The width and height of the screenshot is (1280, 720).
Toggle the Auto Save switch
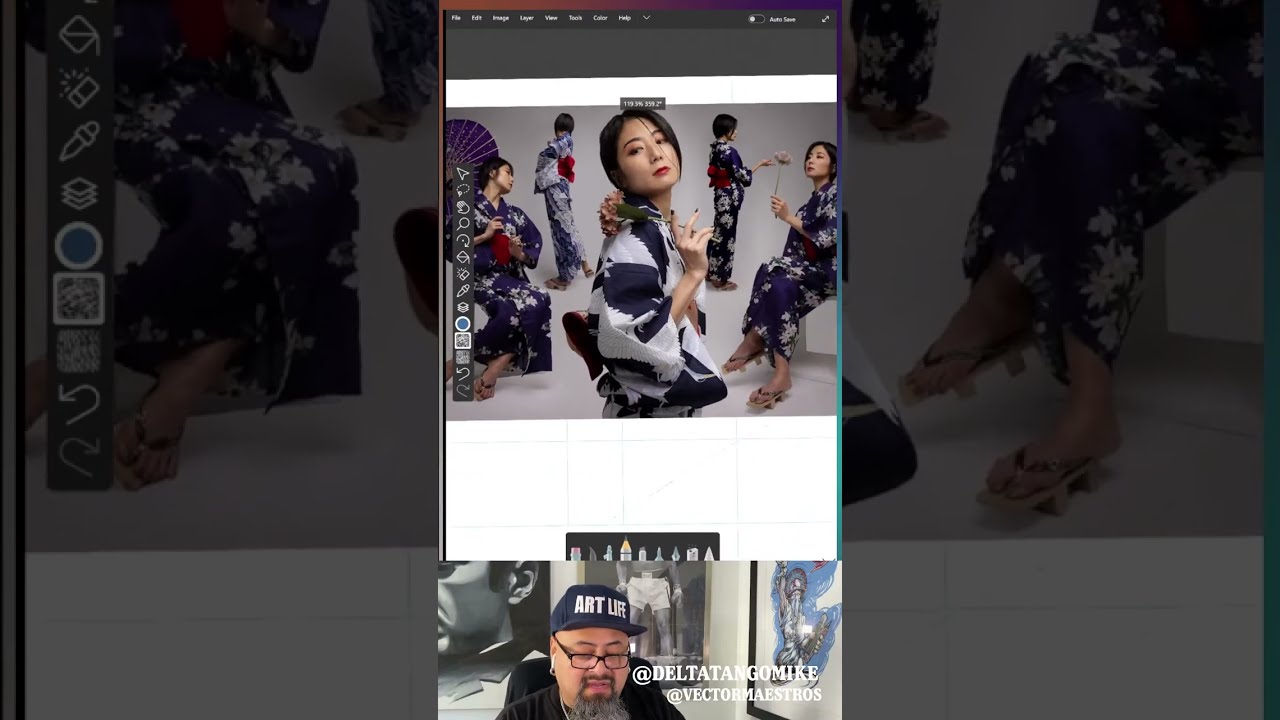tap(756, 19)
